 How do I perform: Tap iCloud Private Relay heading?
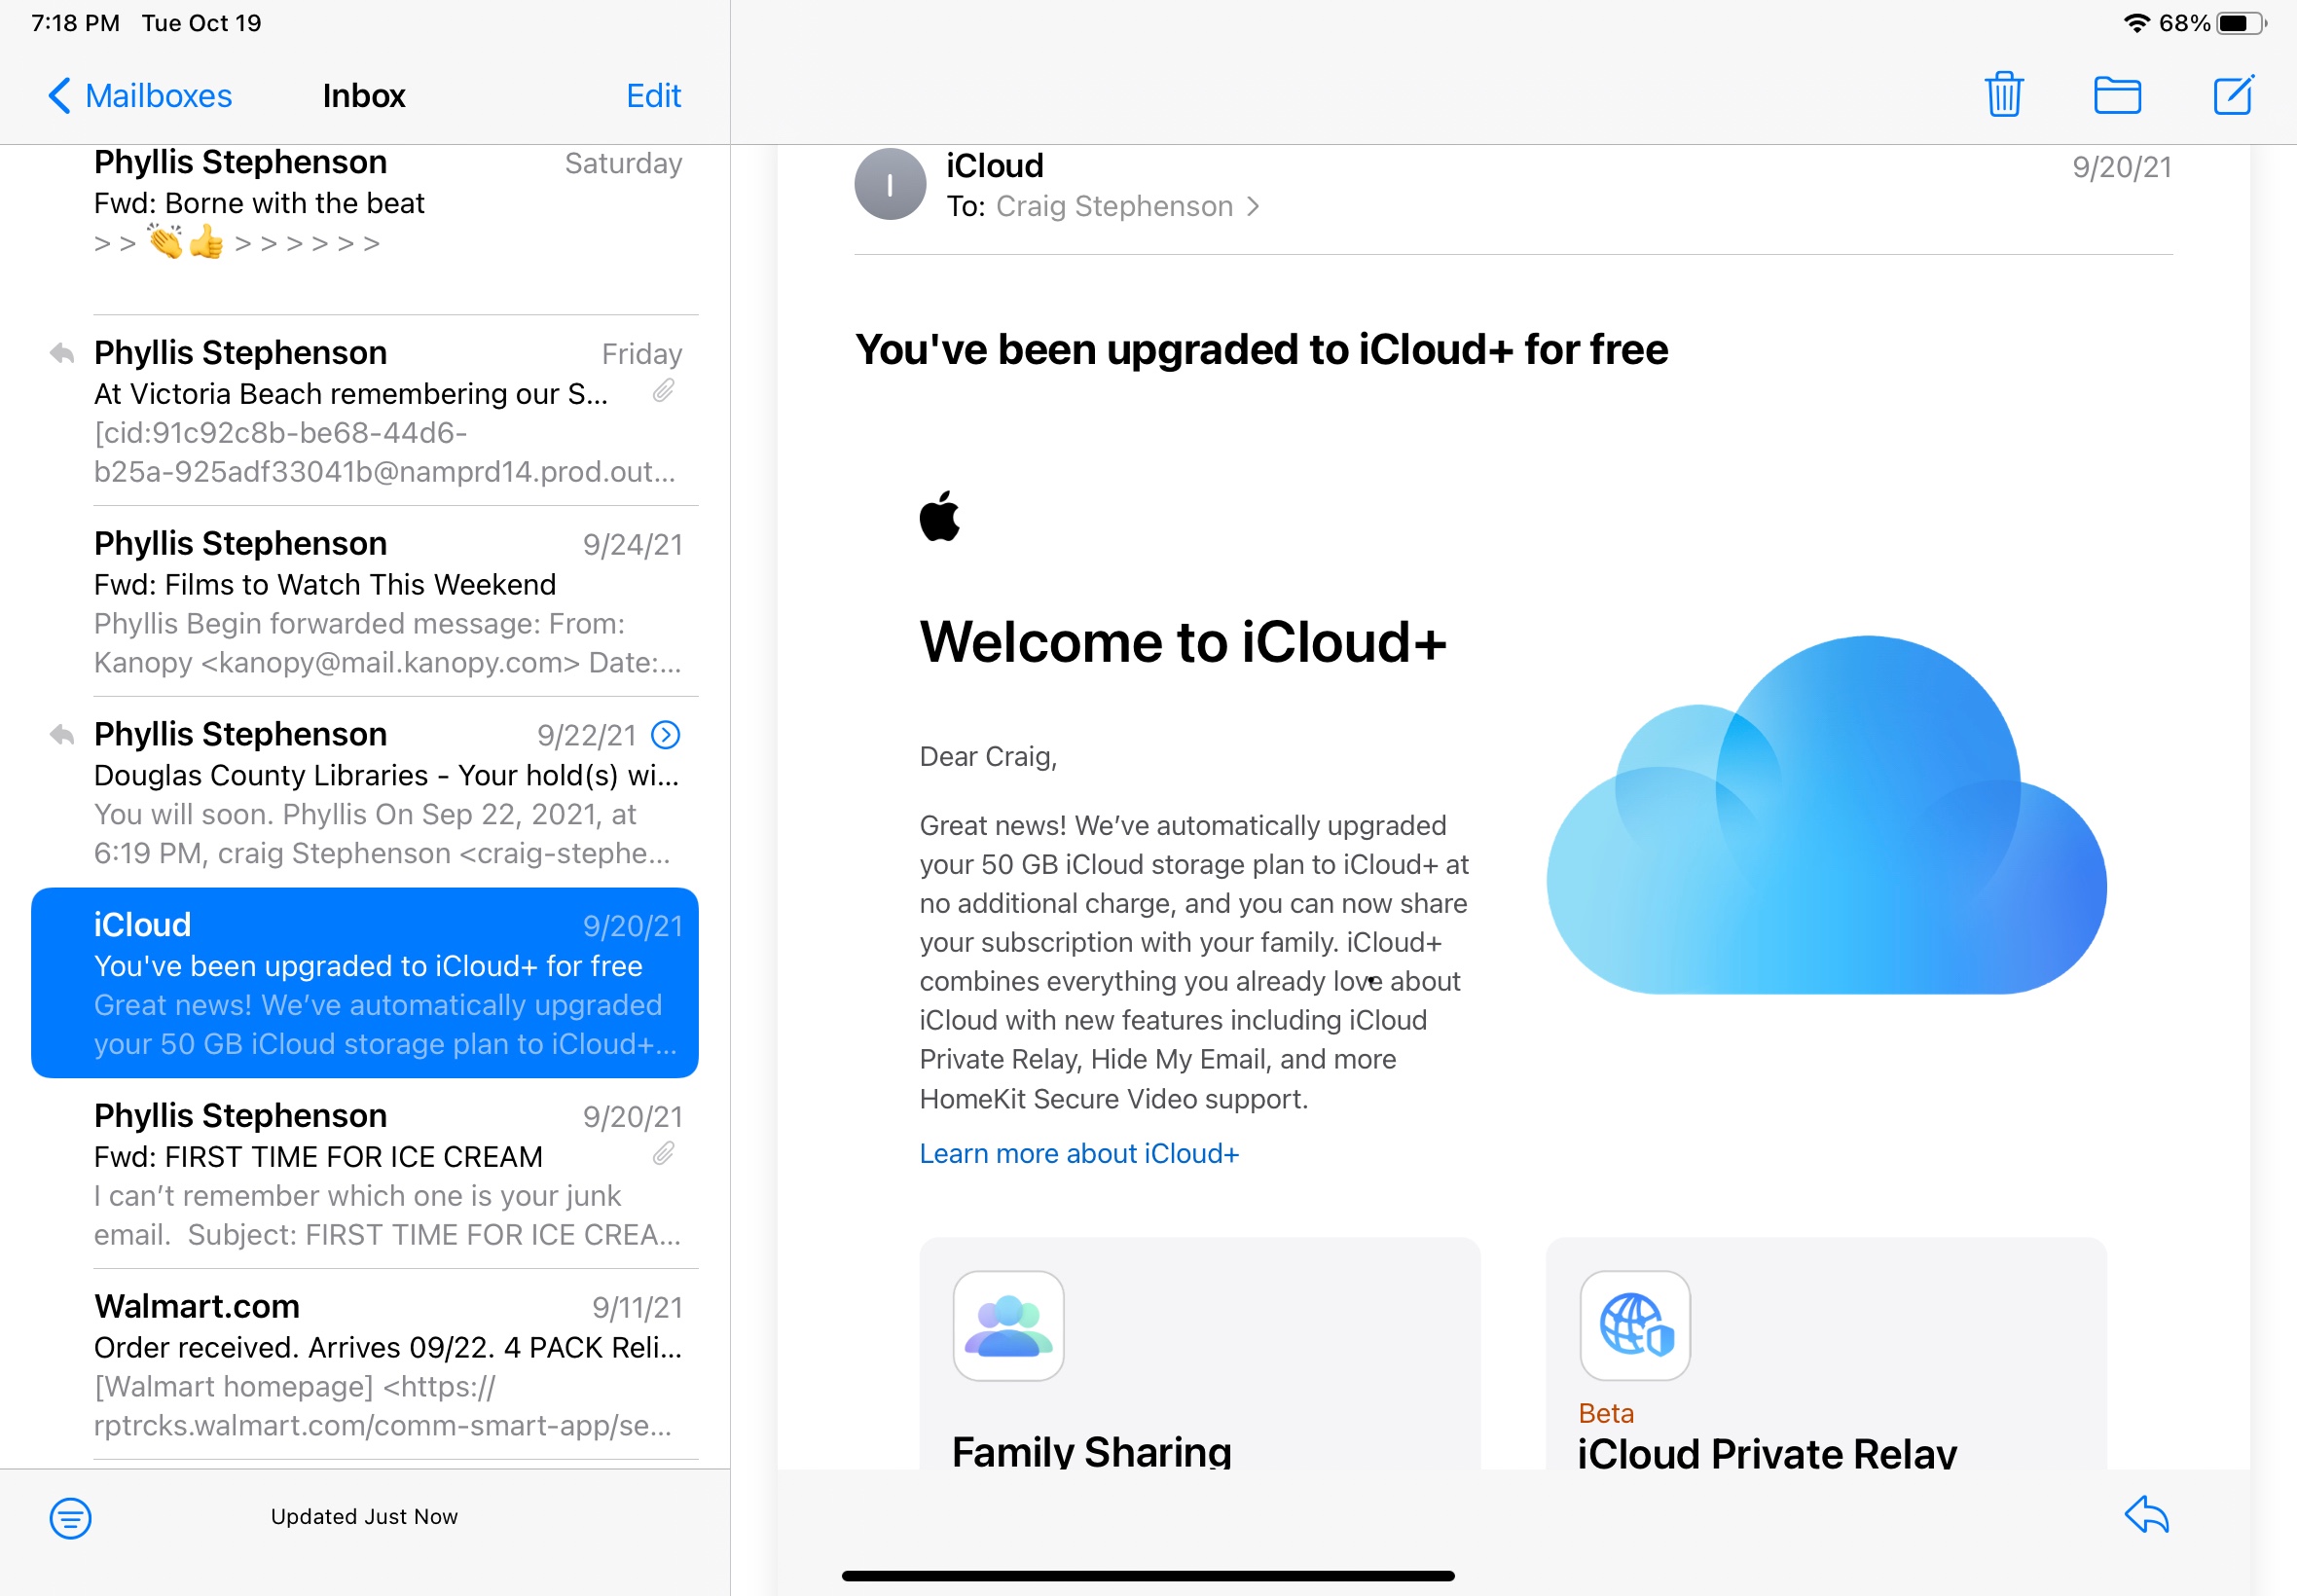pos(1767,1452)
